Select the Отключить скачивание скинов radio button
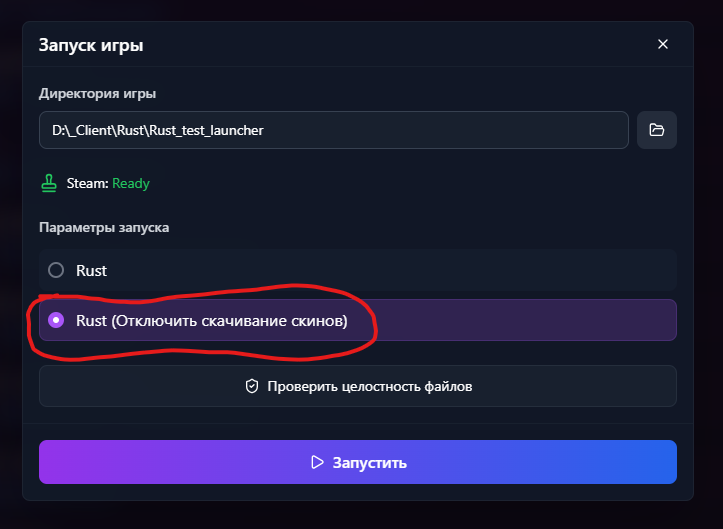 pos(56,320)
